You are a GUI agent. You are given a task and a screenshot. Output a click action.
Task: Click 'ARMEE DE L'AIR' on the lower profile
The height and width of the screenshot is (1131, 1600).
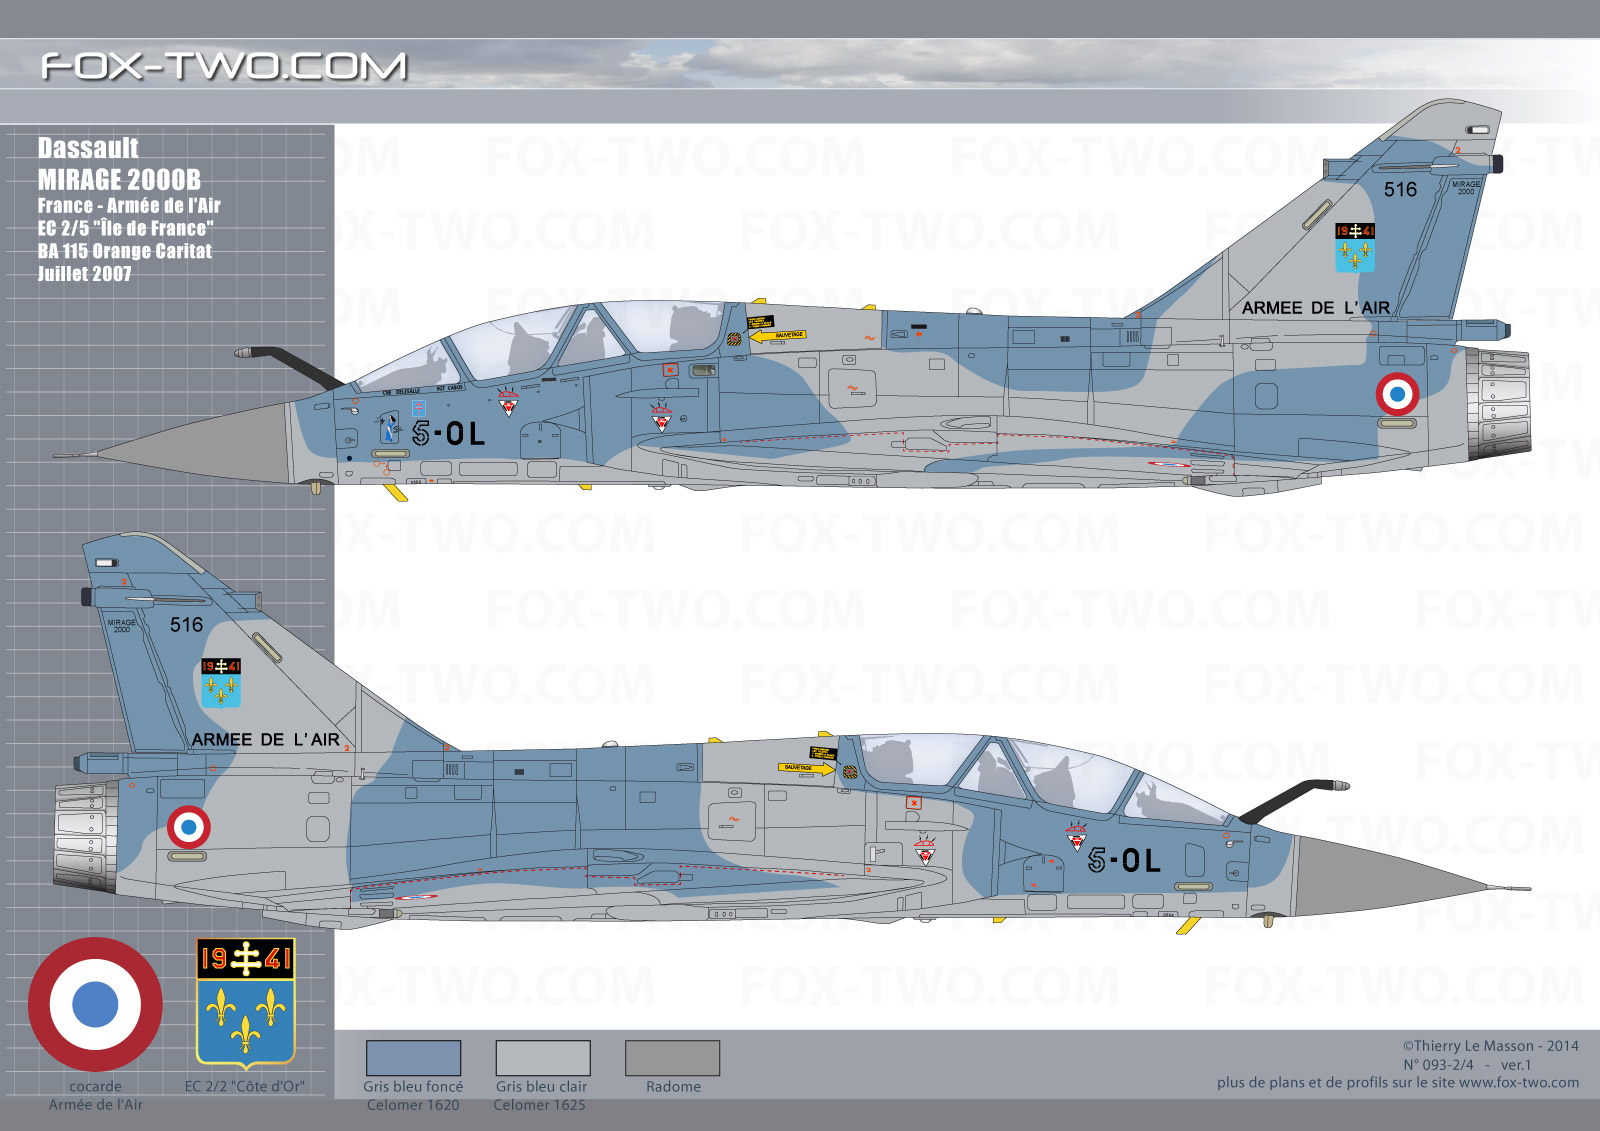tap(265, 740)
